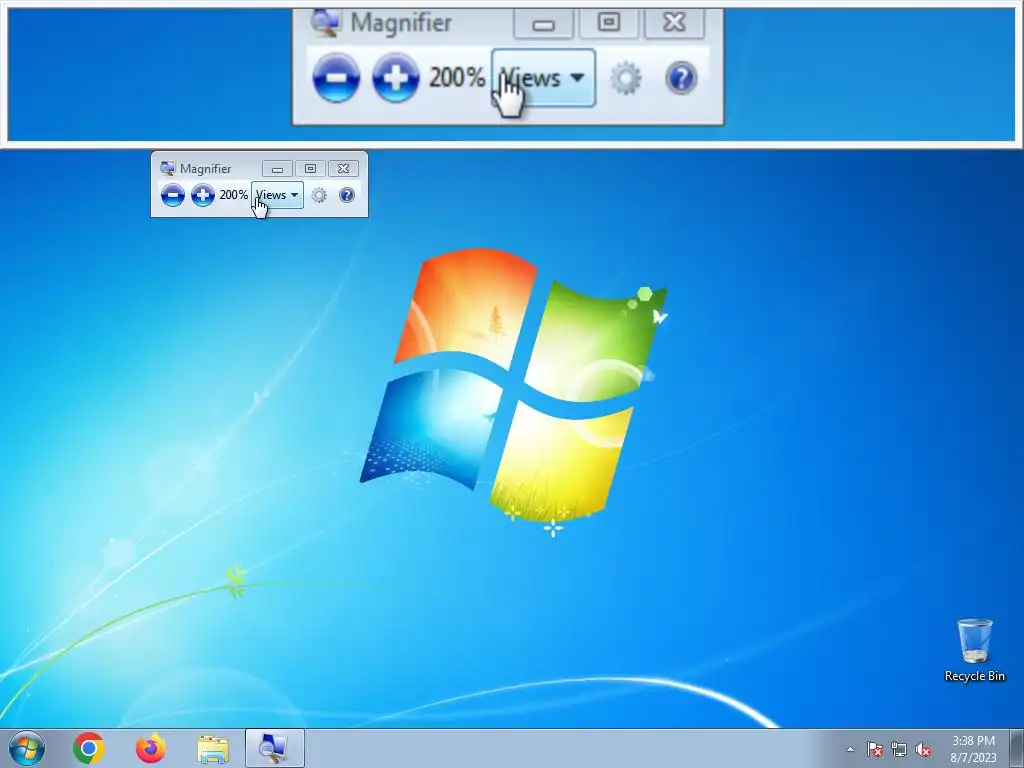Select the Recycle Bin desktop icon

point(974,650)
